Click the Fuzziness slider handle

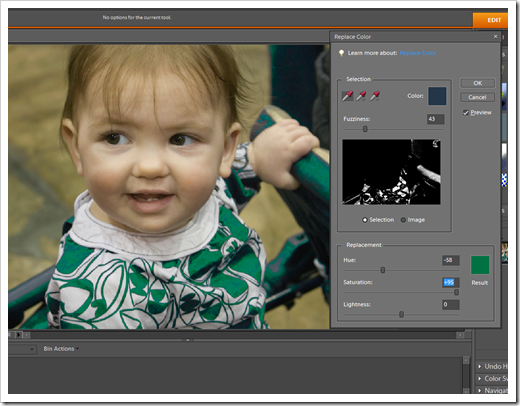[x=365, y=129]
